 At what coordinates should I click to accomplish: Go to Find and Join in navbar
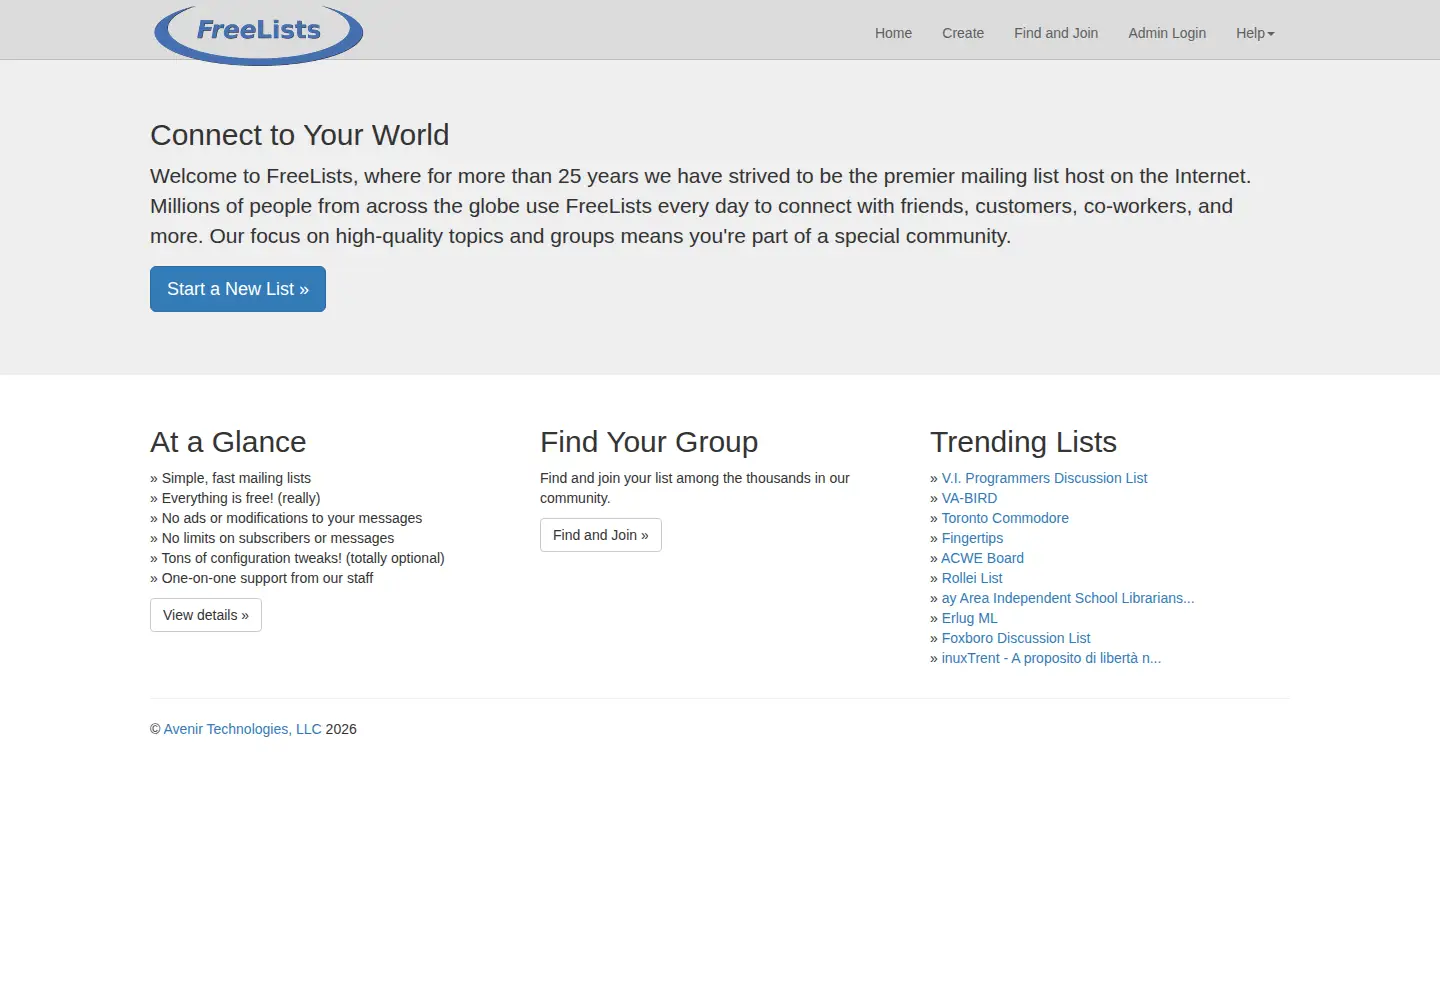coord(1056,33)
